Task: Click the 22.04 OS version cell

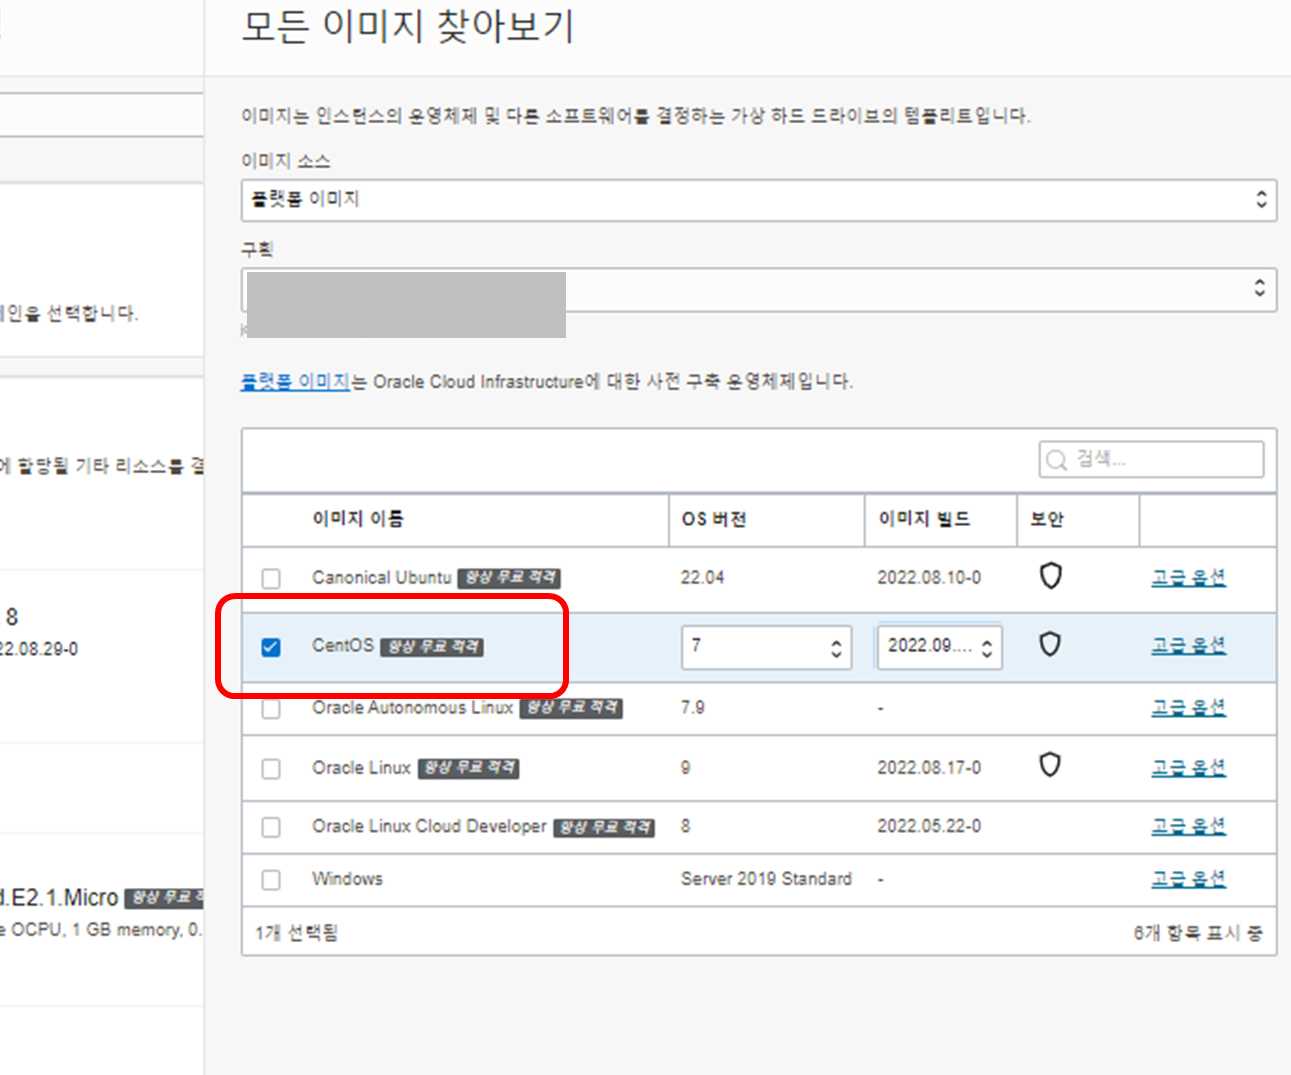Action: pos(702,577)
